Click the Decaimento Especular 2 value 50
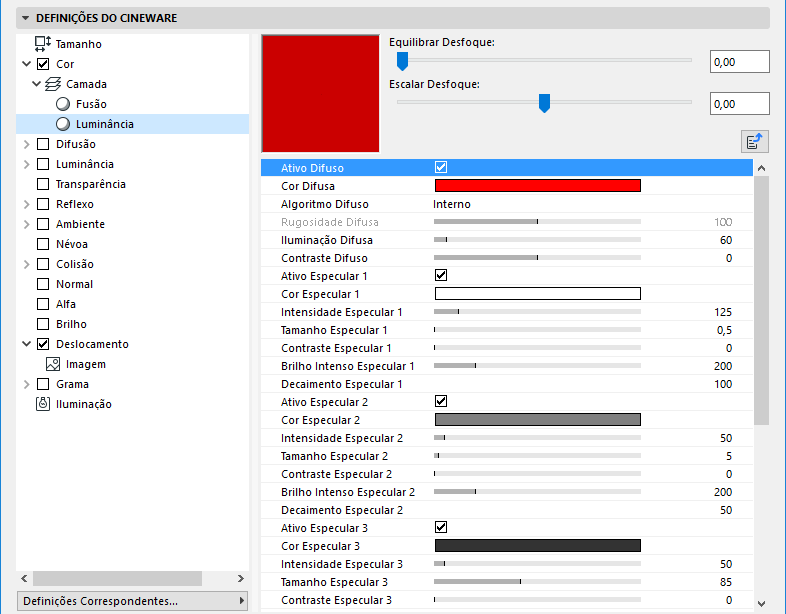The width and height of the screenshot is (786, 614). point(726,510)
